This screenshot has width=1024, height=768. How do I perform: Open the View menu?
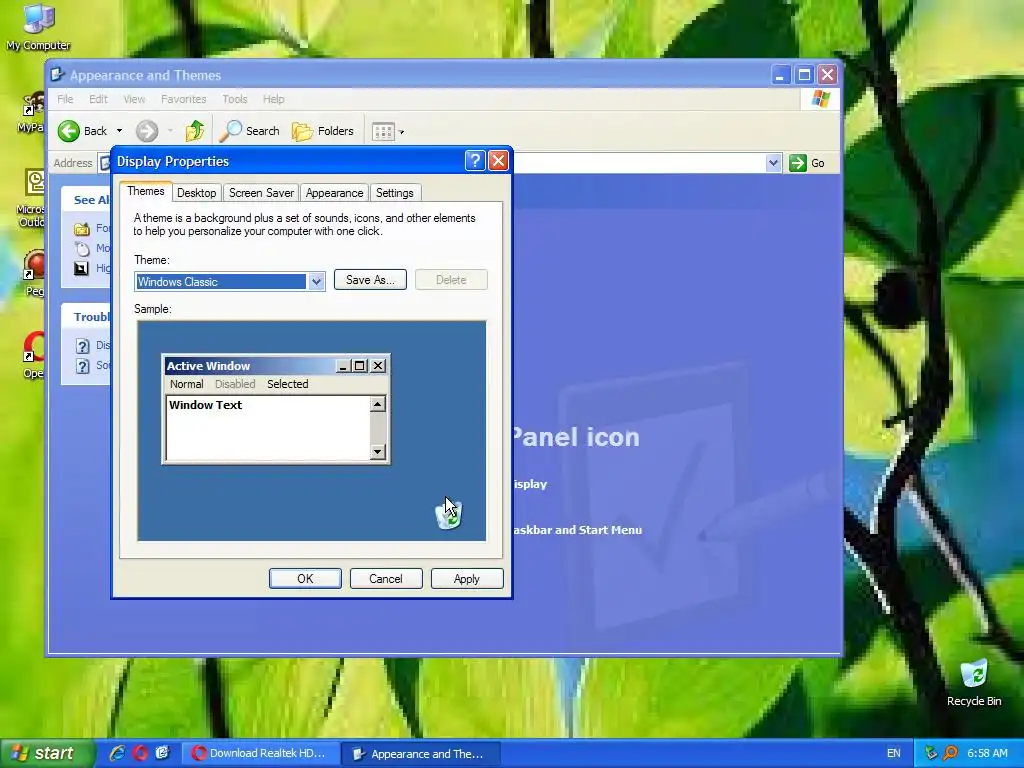(x=134, y=99)
